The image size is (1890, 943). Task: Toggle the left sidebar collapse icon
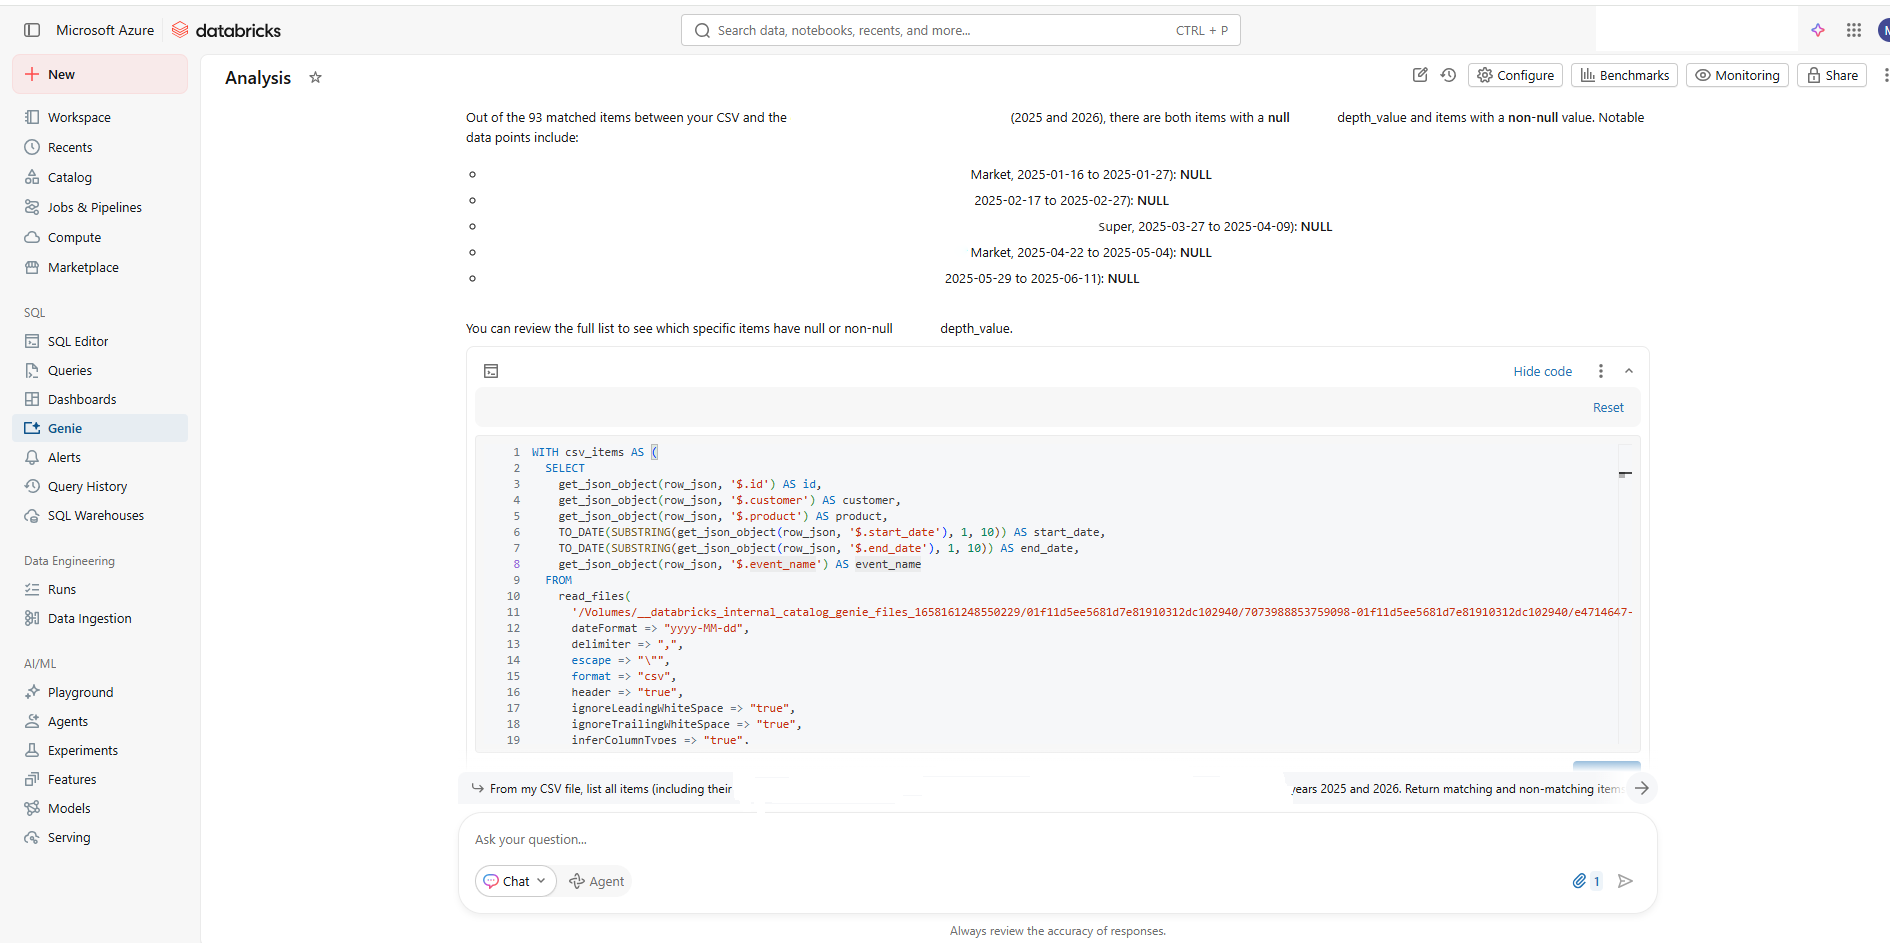point(32,30)
